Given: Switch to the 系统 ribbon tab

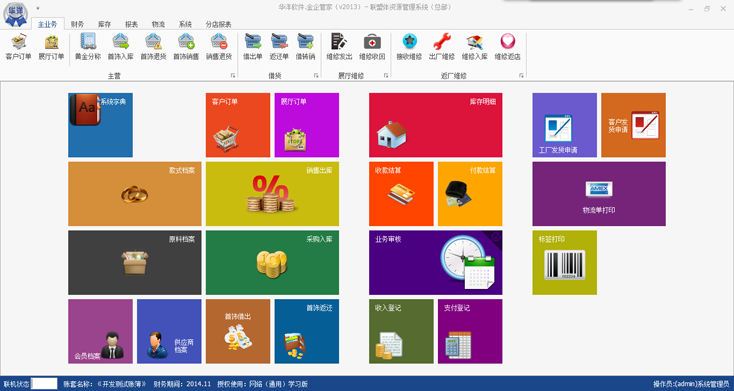Looking at the screenshot, I should (x=185, y=24).
